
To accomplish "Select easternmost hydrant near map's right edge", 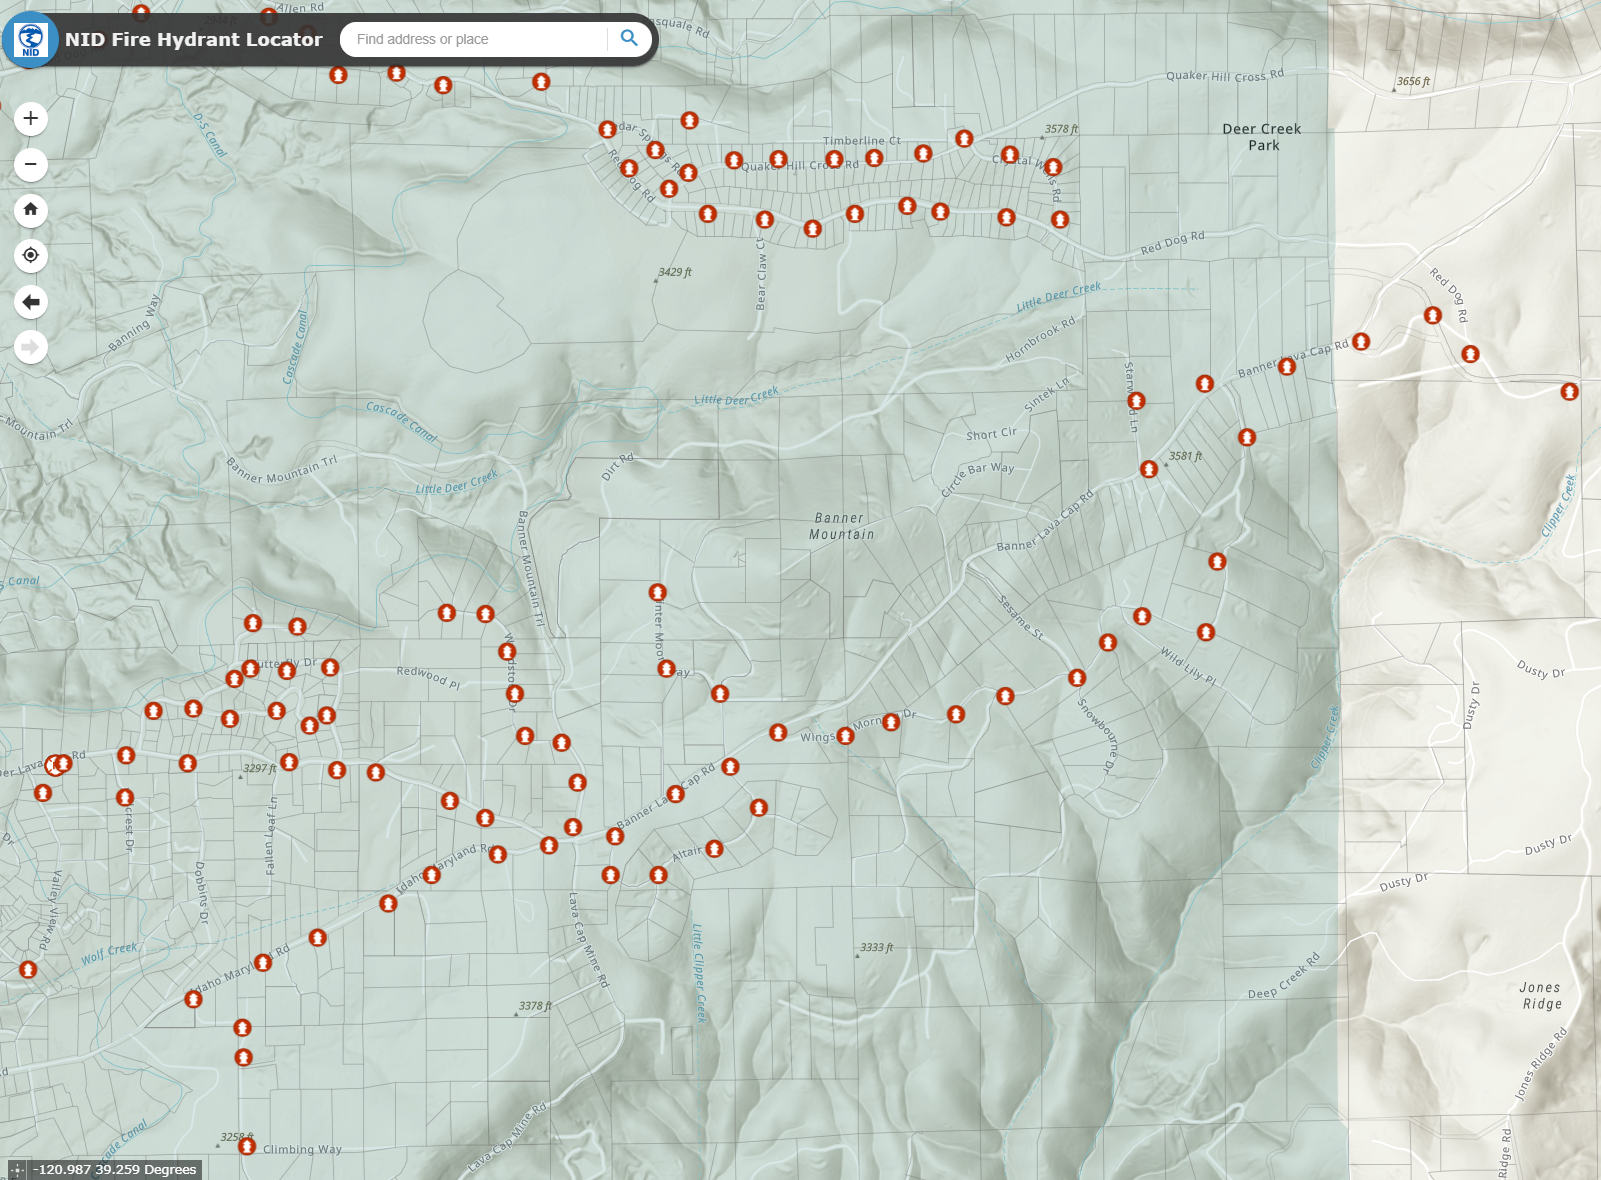I will coord(1570,392).
